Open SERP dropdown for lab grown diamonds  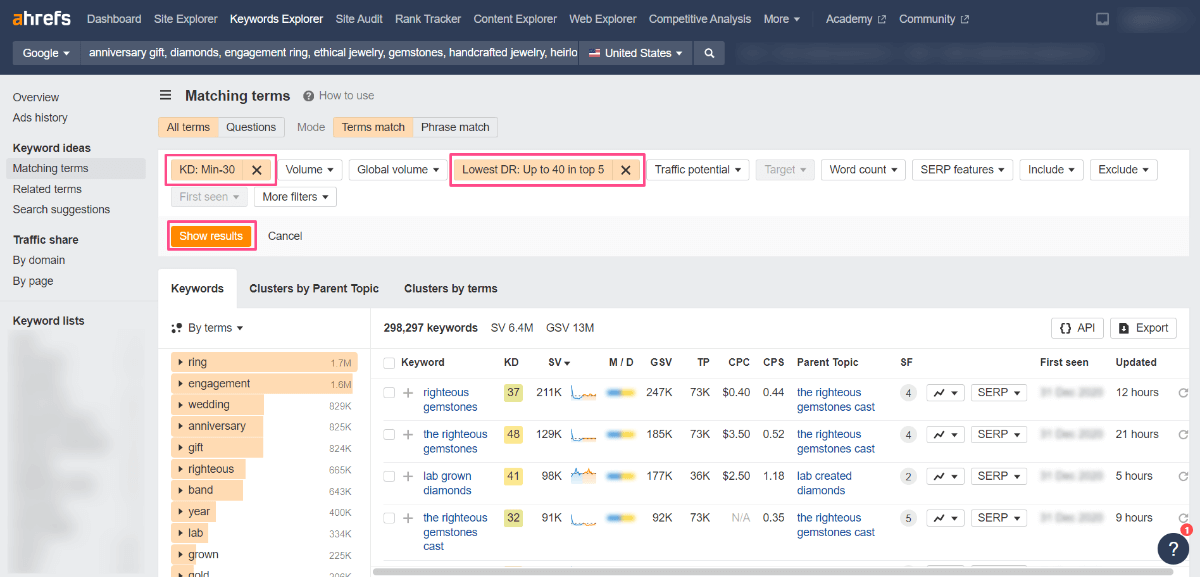point(1000,477)
